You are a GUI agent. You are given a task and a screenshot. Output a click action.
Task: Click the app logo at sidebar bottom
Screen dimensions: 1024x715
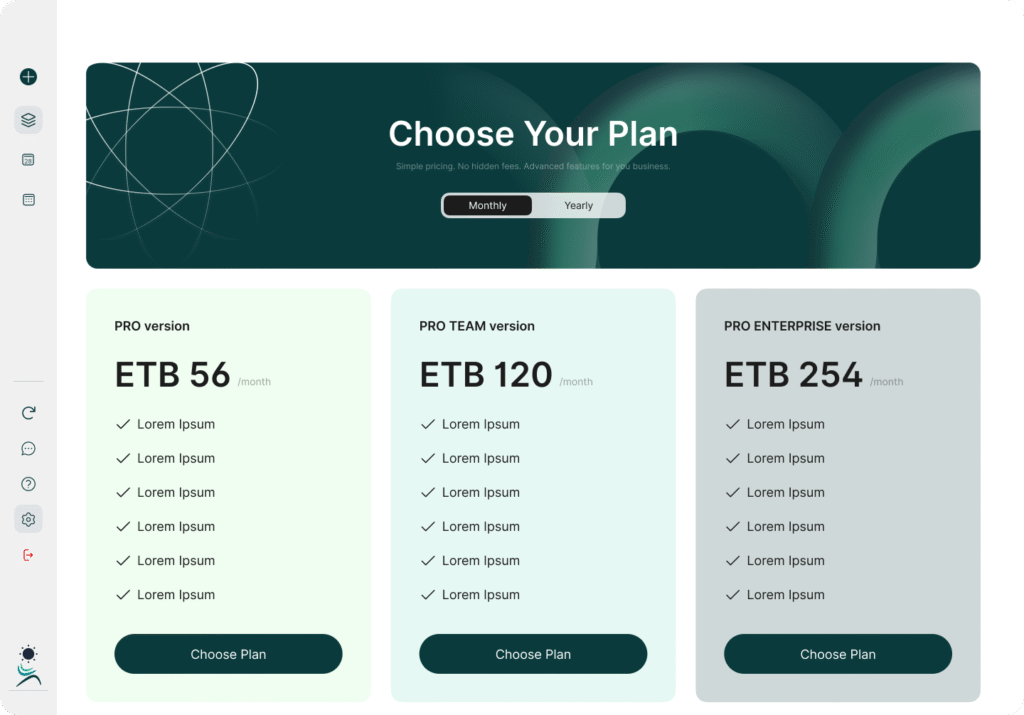click(28, 676)
